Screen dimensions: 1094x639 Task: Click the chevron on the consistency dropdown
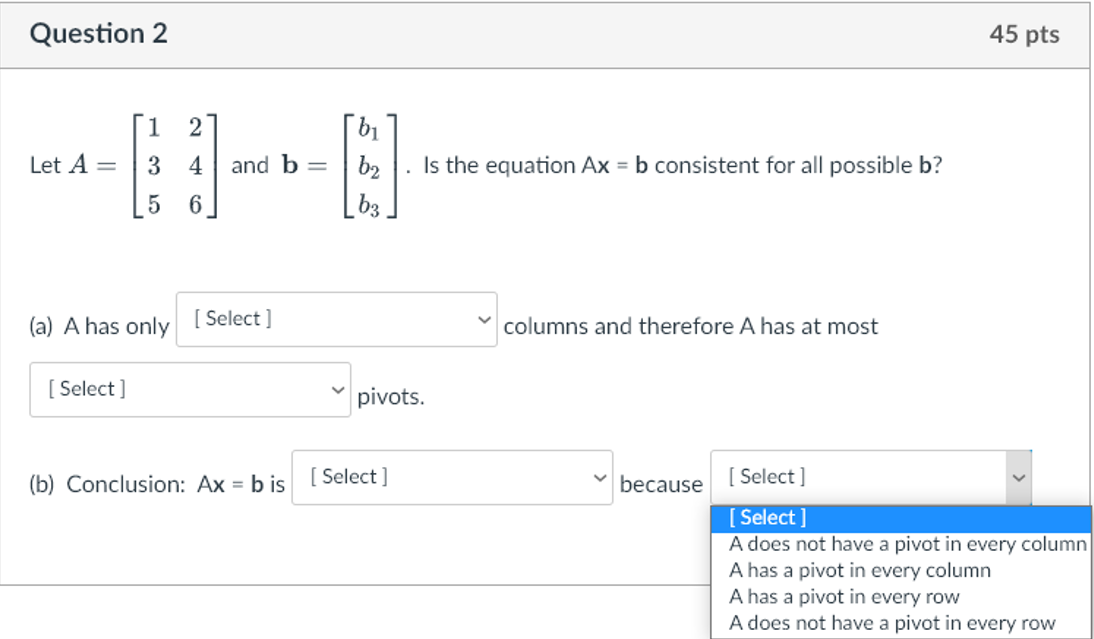pos(601,477)
